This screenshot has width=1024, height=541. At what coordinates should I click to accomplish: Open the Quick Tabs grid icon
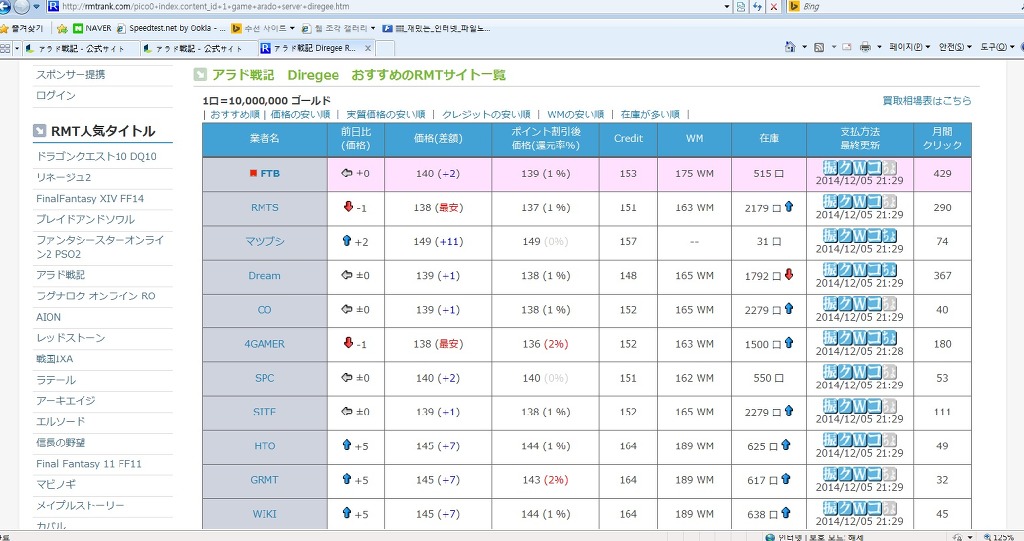5,48
